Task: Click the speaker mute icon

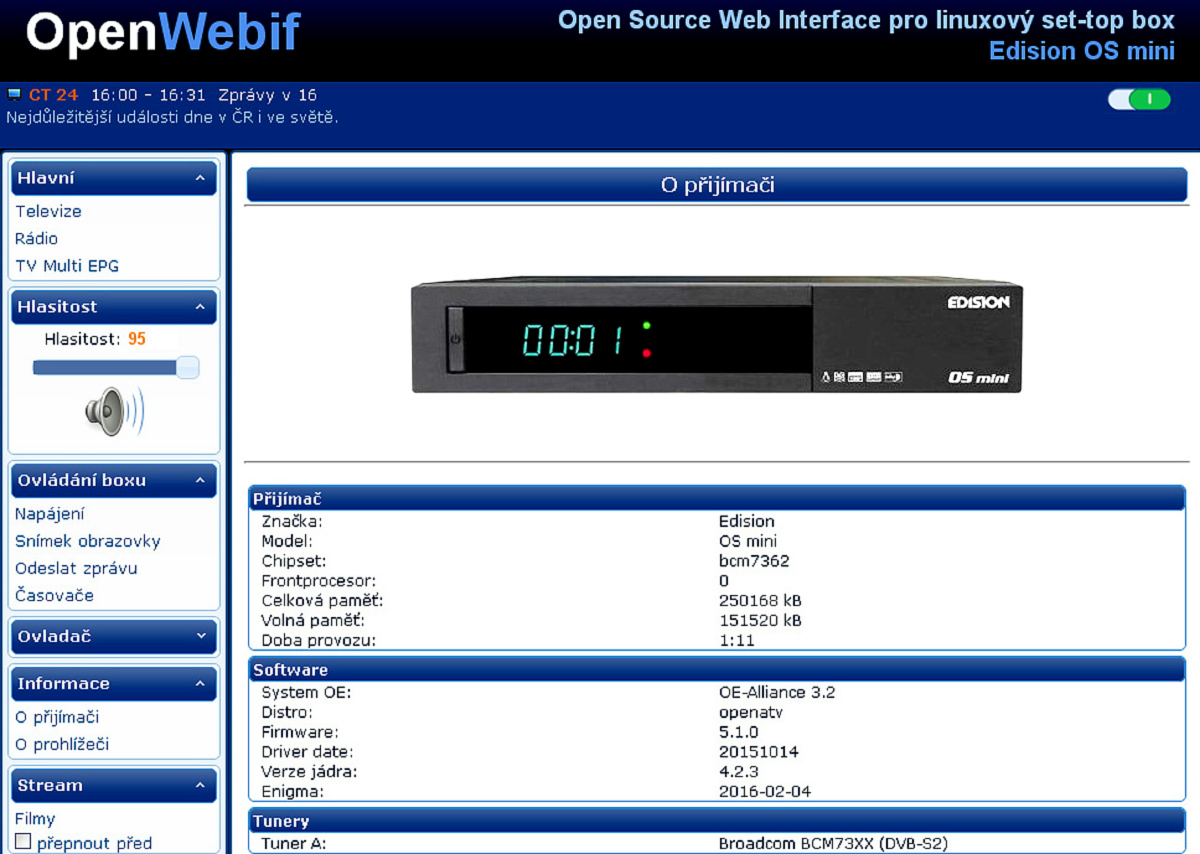Action: pos(114,411)
